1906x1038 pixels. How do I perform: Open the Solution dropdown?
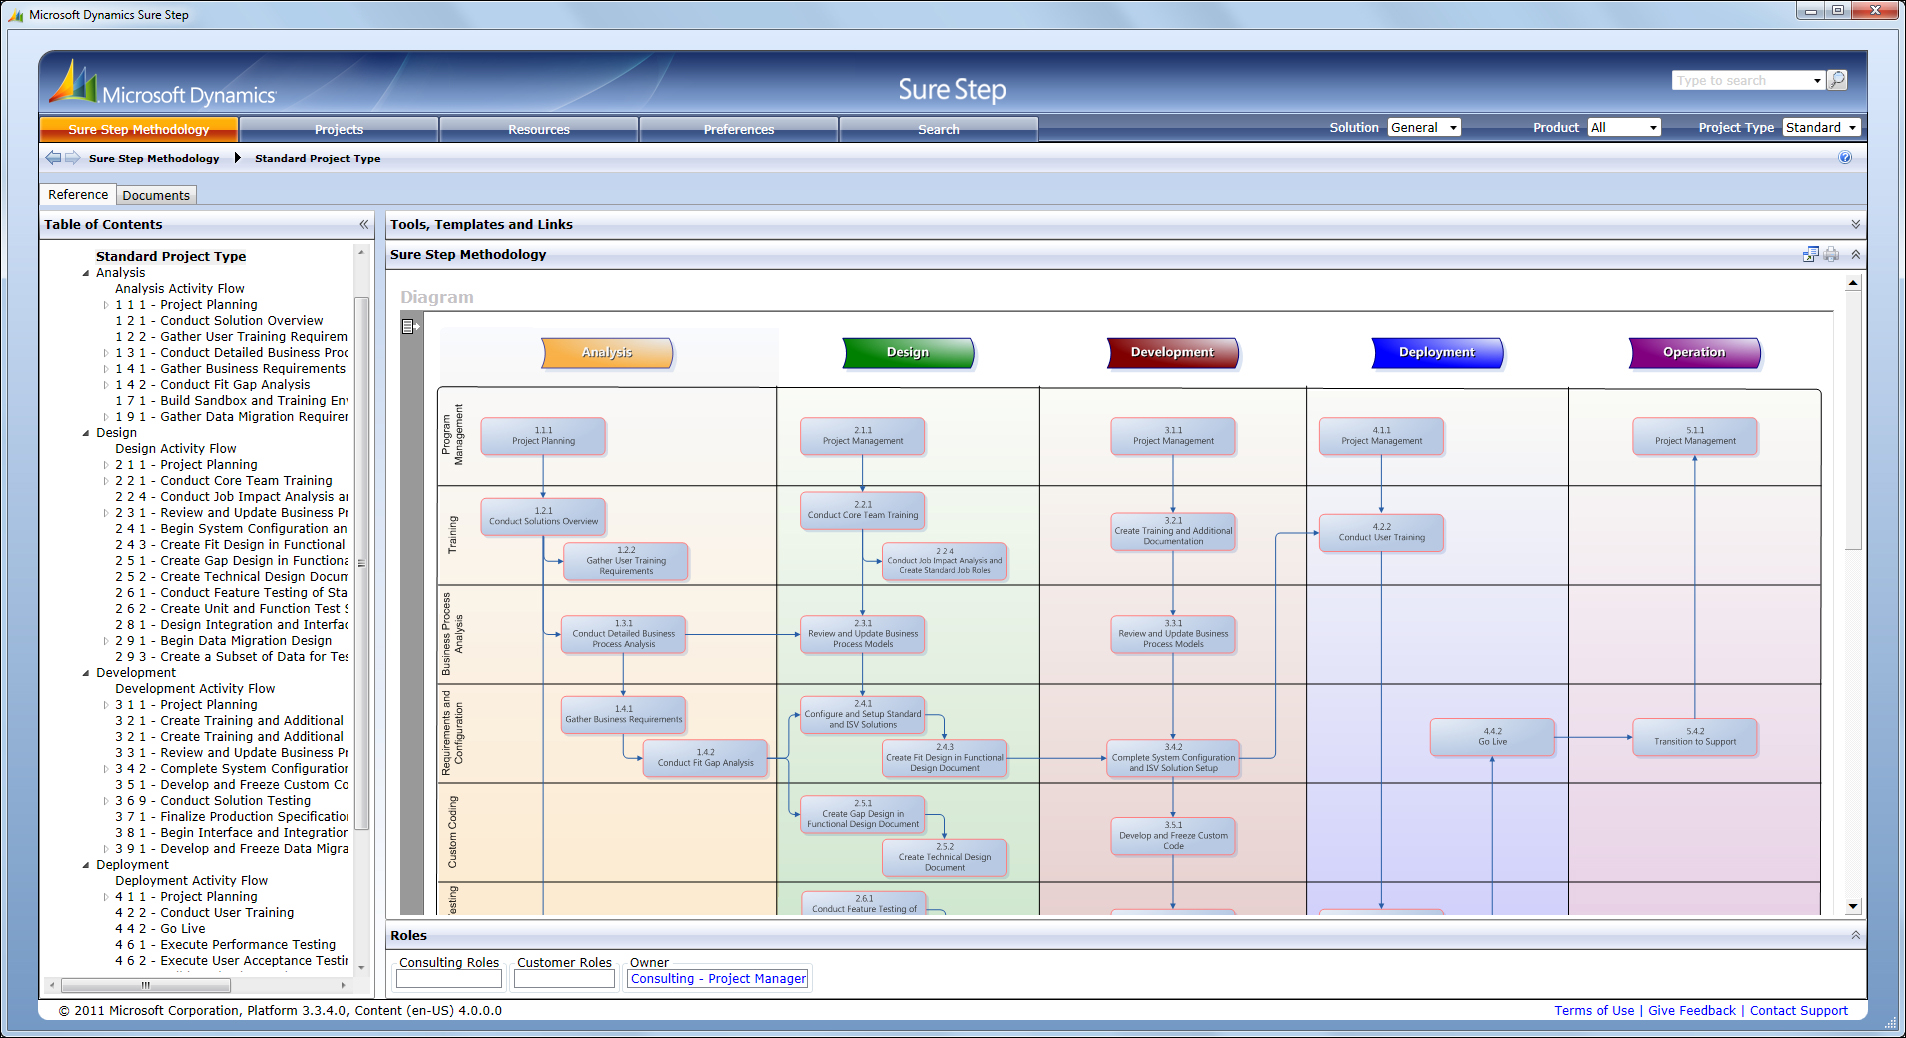coord(1424,127)
